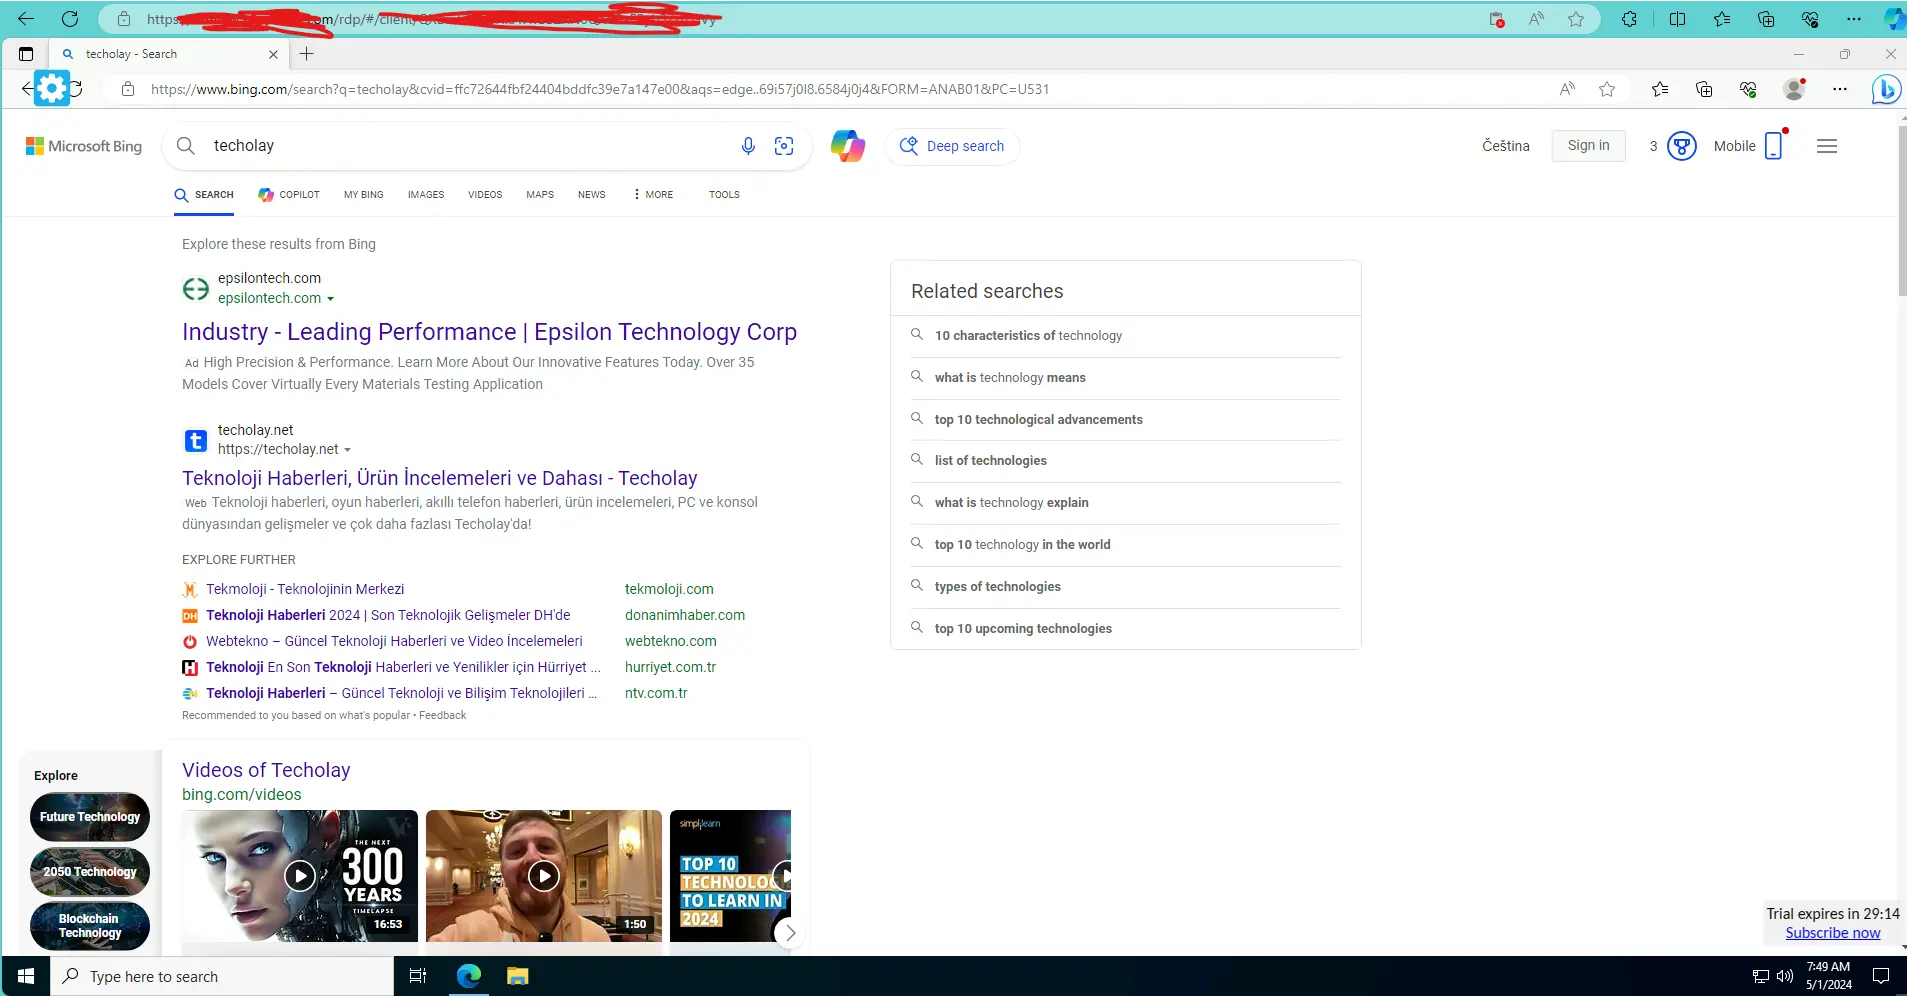1907x996 pixels.
Task: Switch to the Copilot tab
Action: (x=289, y=195)
